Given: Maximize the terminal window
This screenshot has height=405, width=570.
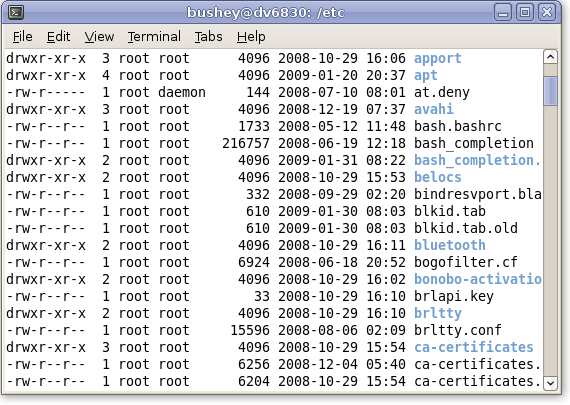Looking at the screenshot, I should coord(525,12).
